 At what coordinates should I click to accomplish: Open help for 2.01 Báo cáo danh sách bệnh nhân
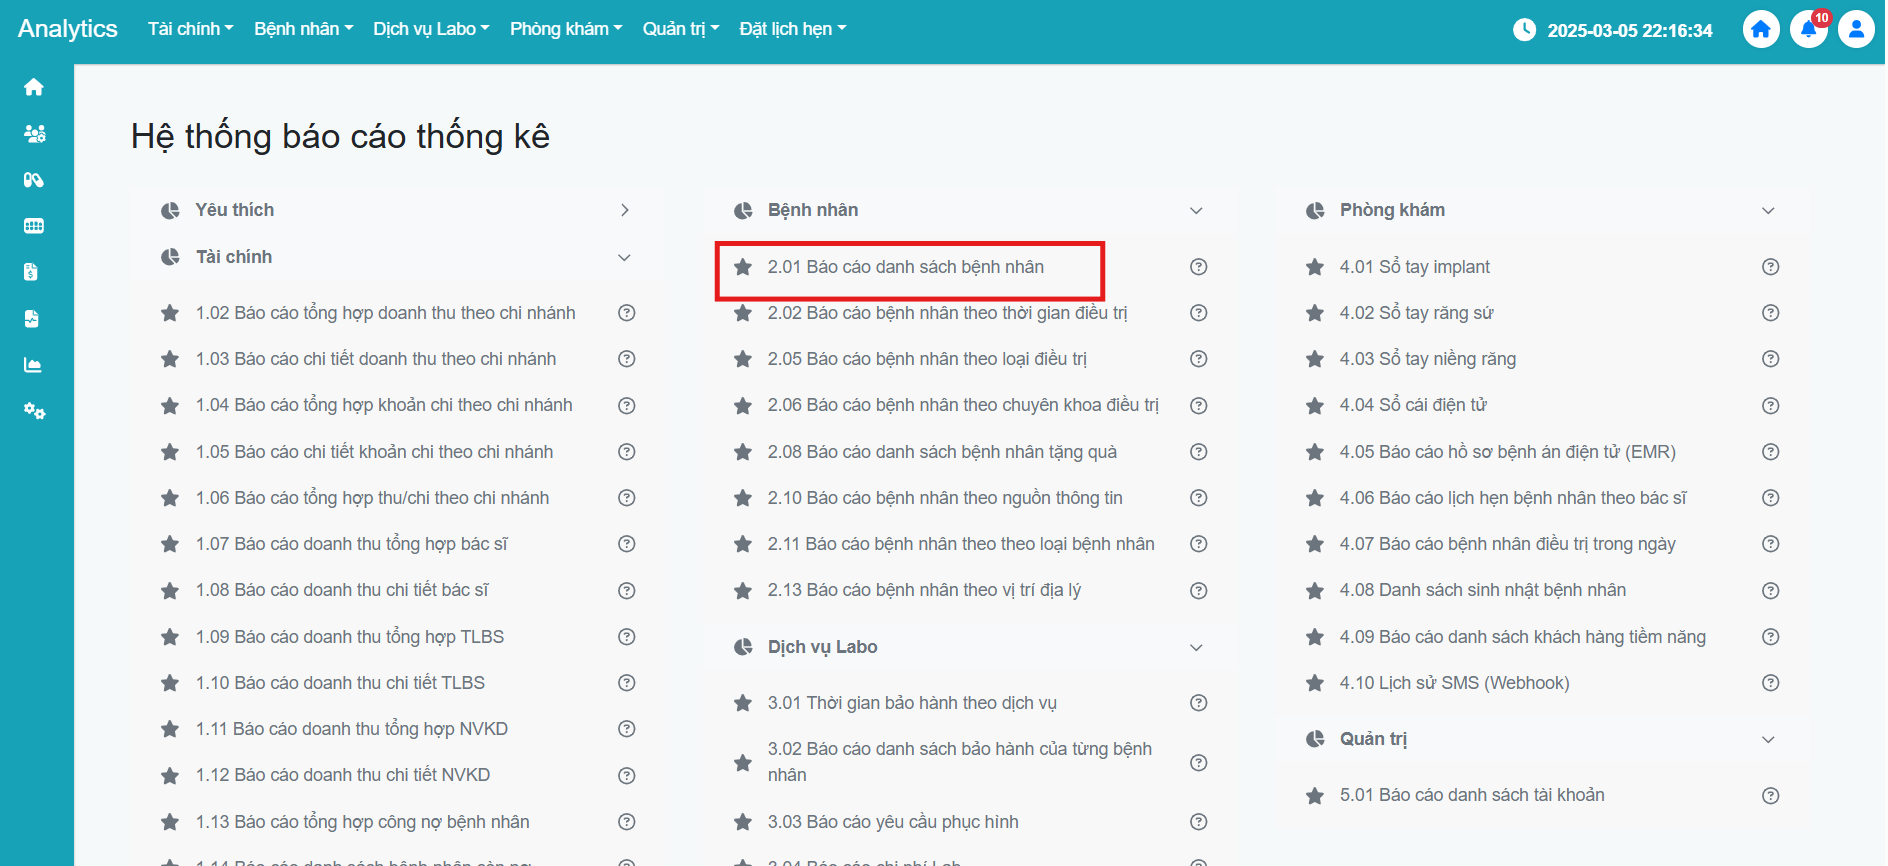coord(1198,267)
